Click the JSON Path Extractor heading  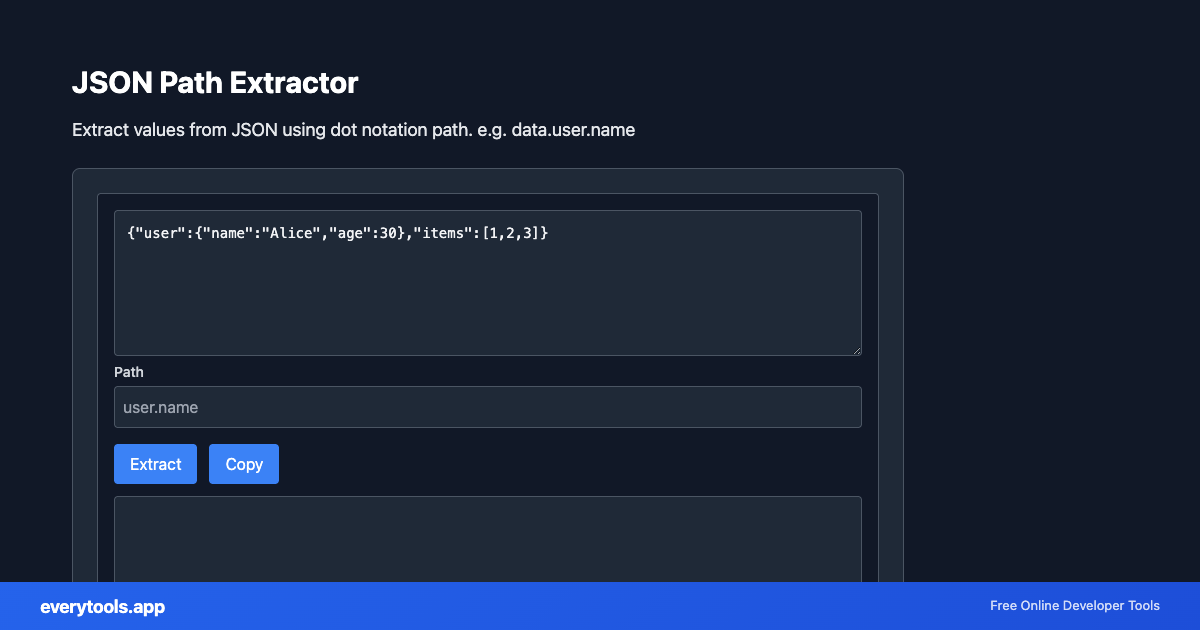click(x=215, y=84)
